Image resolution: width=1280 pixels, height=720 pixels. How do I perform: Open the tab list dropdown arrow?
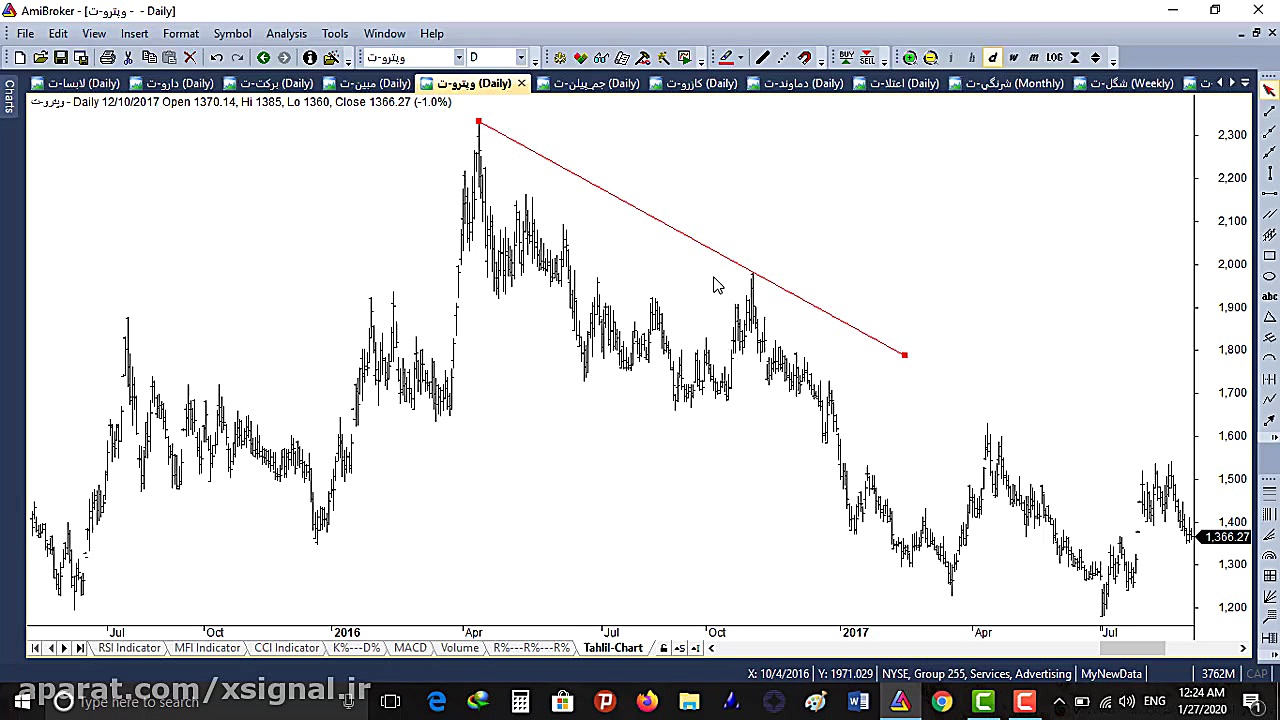1245,83
